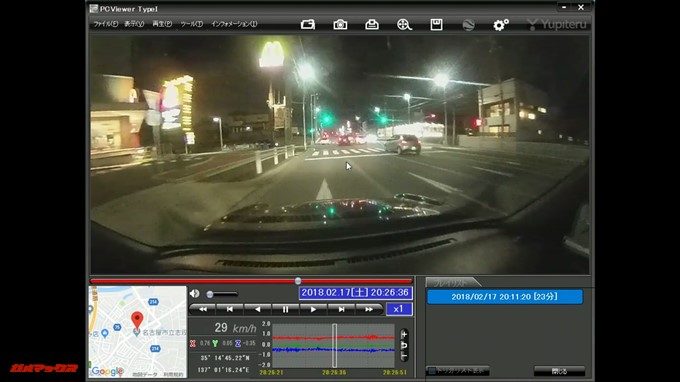680x382 pixels.
Task: Open the Google Earth globe icon
Action: (x=468, y=25)
